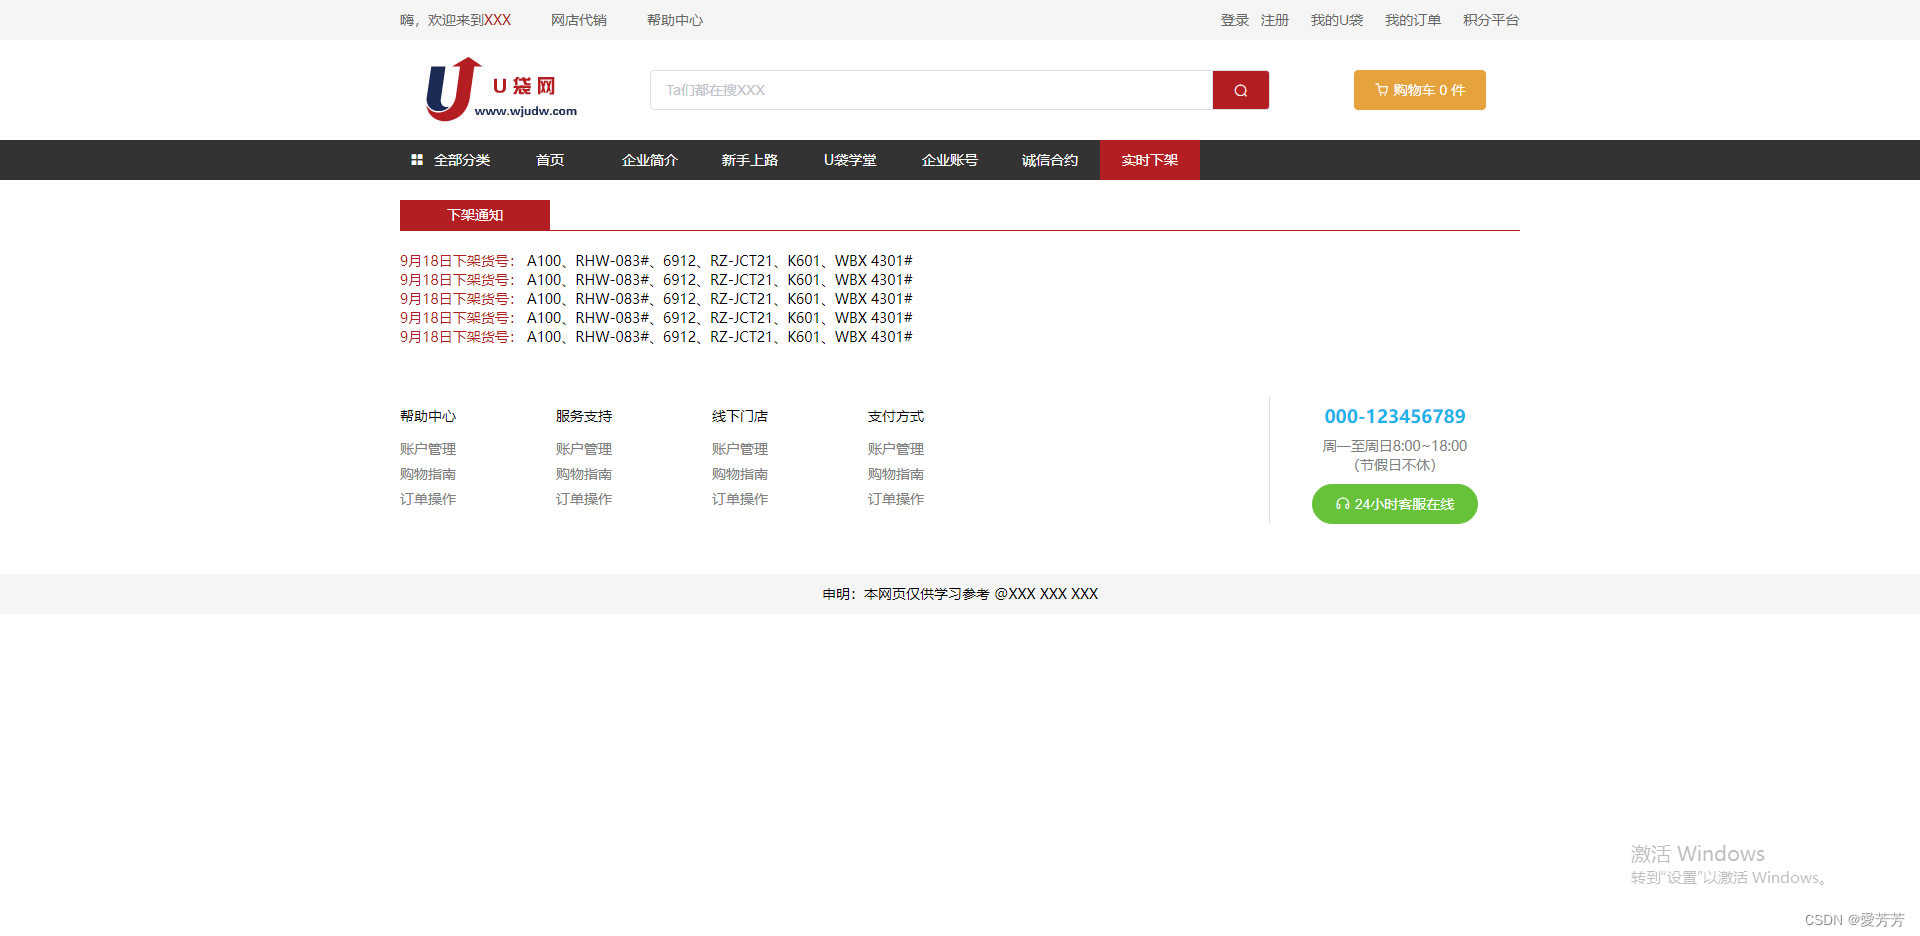Start chat via 24小时客服在线 button
Viewport: 1920px width, 936px height.
coord(1394,504)
